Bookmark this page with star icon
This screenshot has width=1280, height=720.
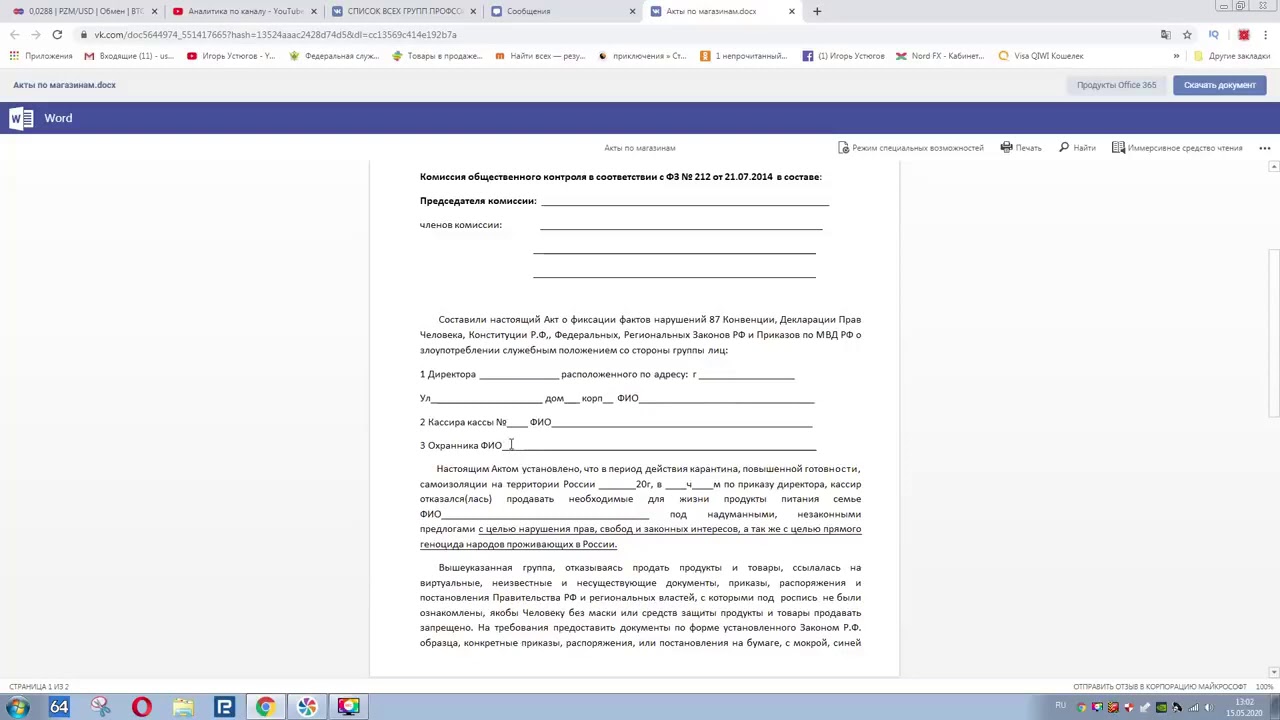pos(1186,35)
